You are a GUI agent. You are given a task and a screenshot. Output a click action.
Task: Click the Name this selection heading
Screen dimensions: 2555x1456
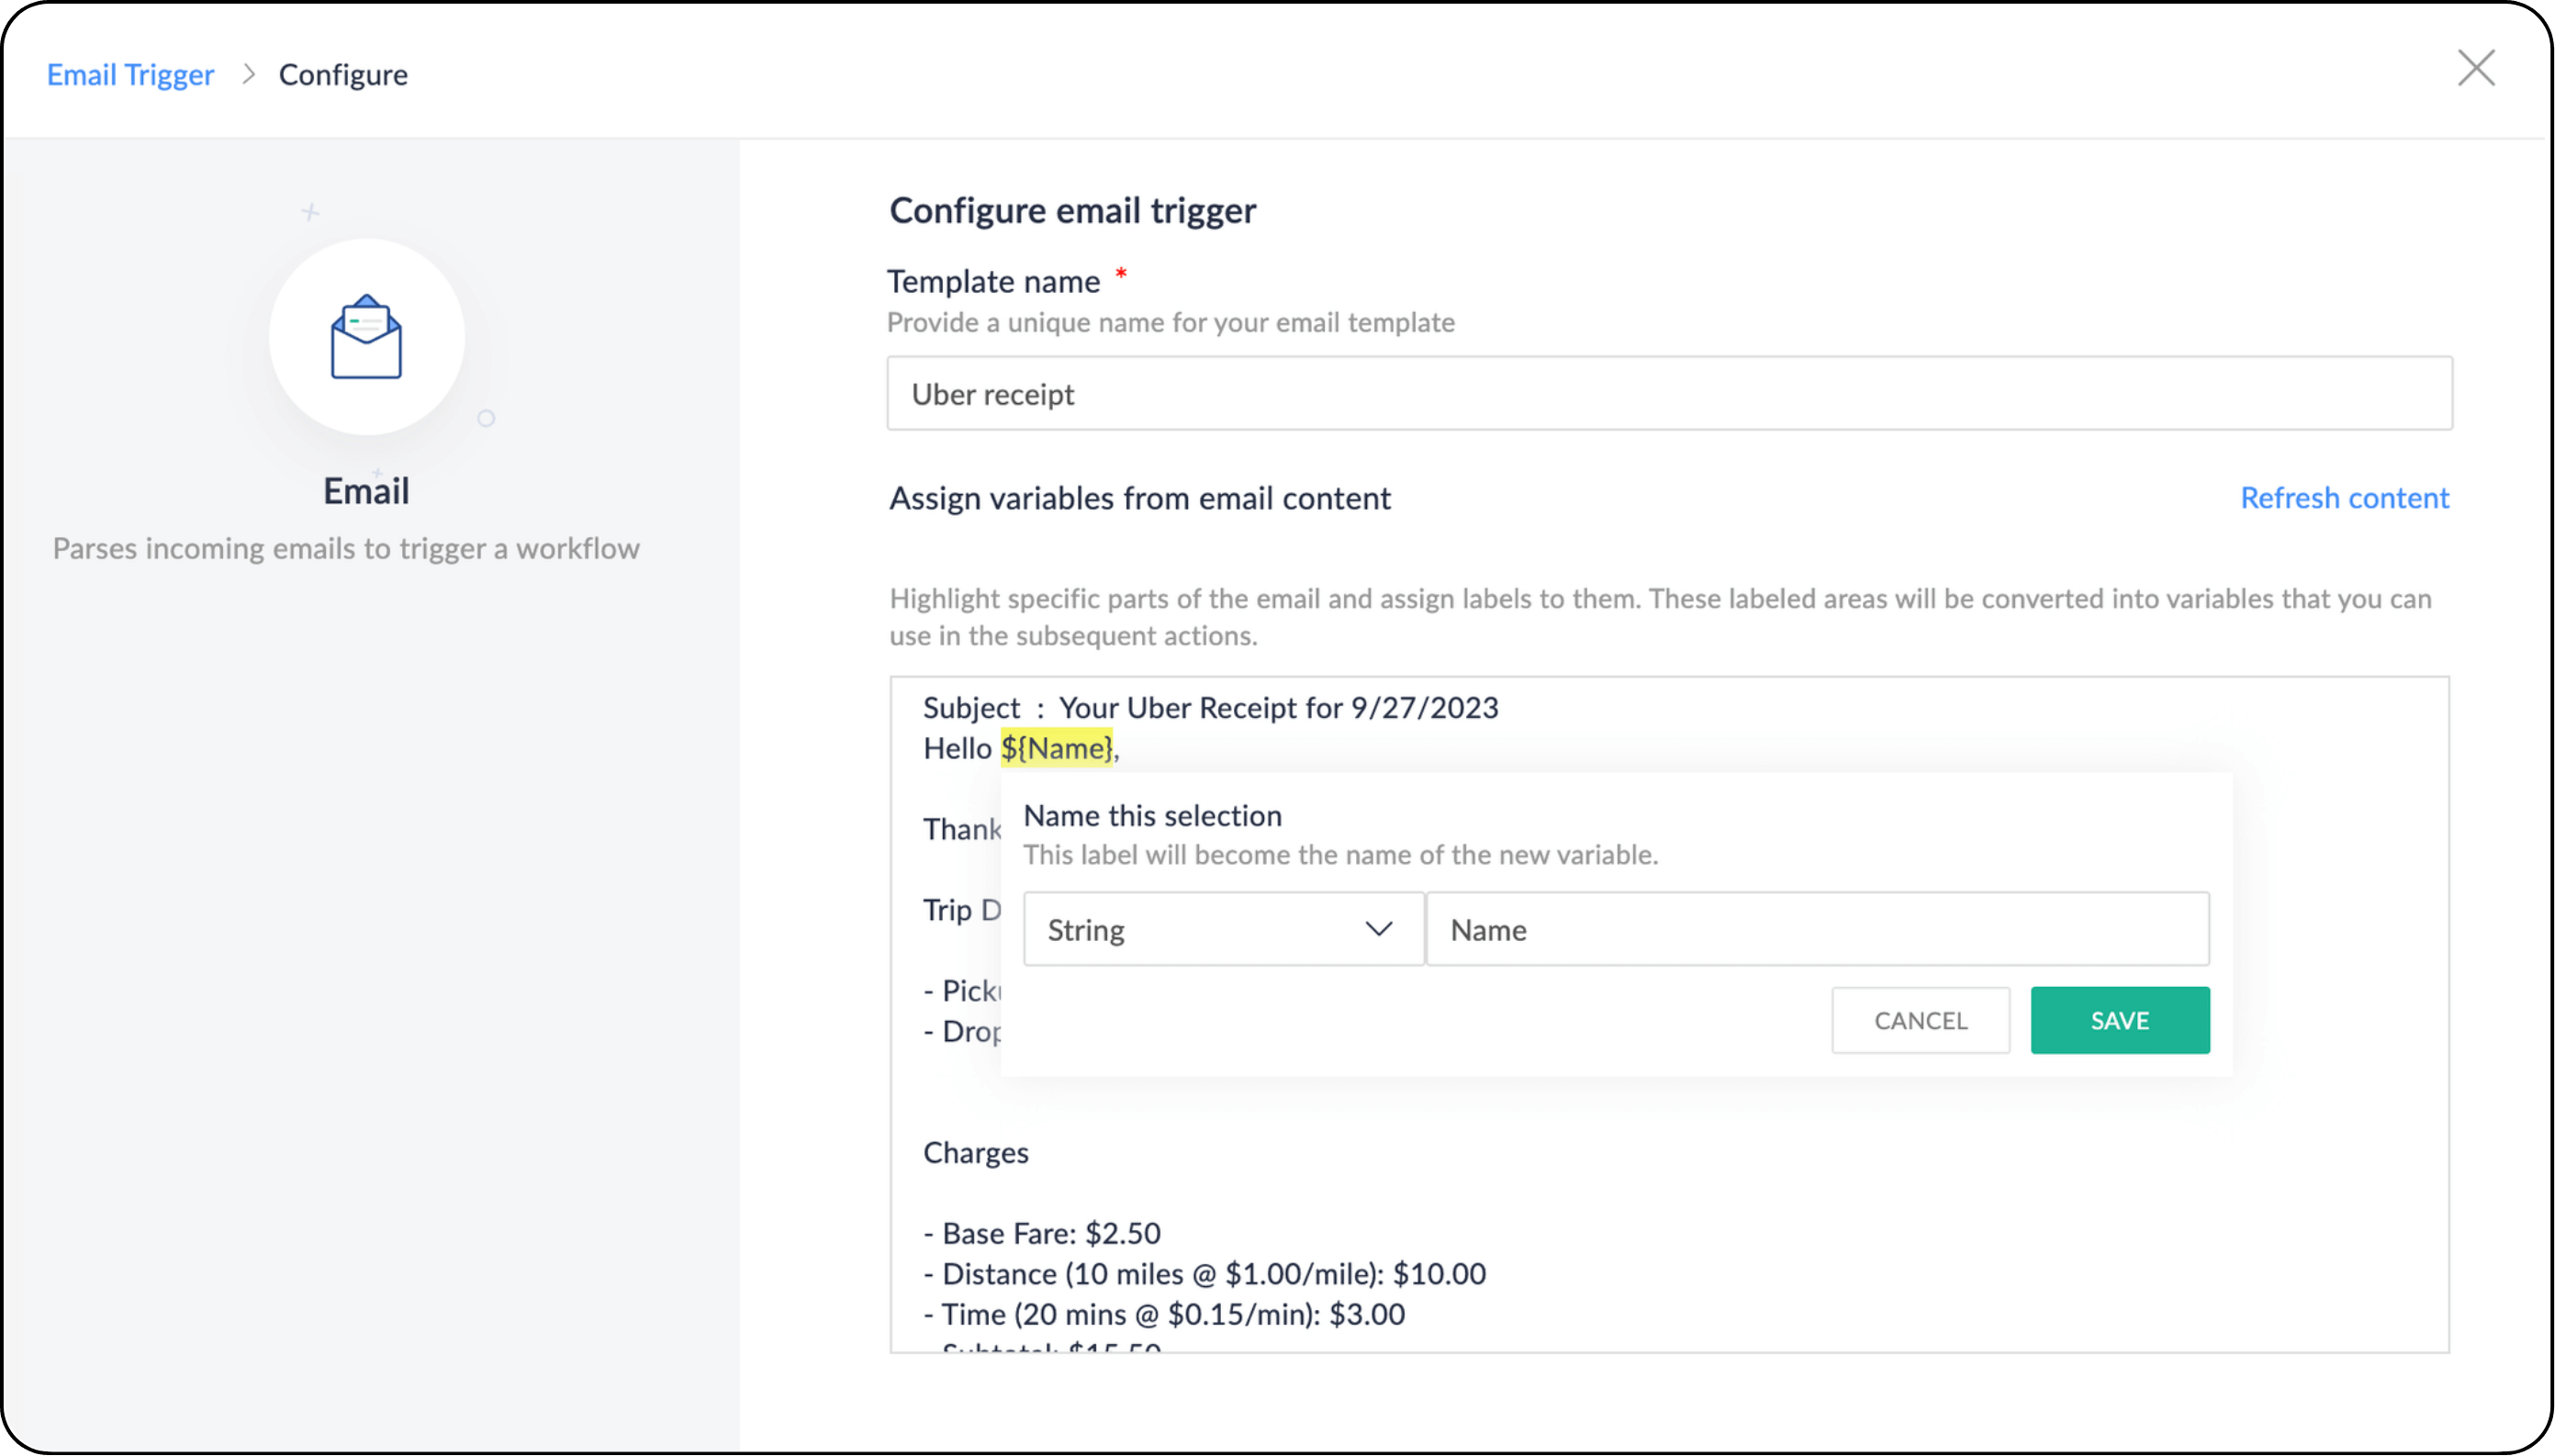(x=1152, y=815)
